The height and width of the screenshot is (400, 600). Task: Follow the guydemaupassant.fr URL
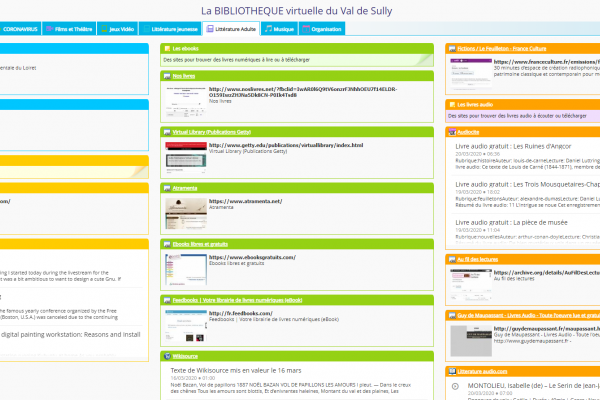(547, 328)
